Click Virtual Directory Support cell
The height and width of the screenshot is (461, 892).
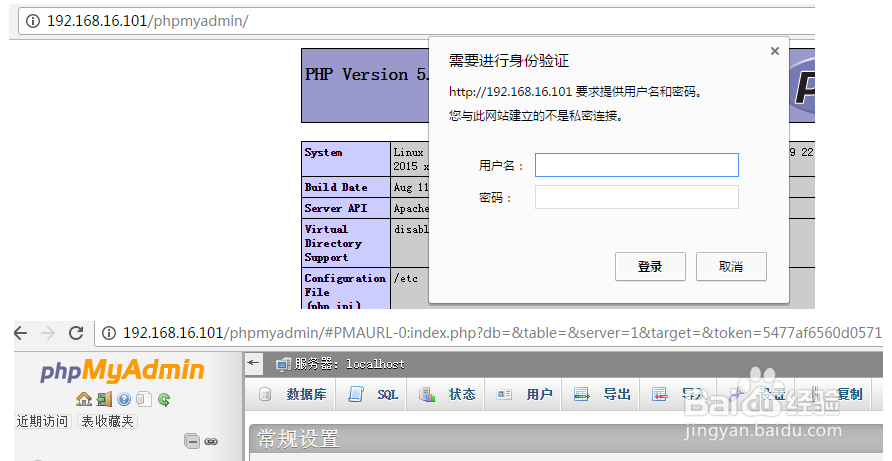(346, 243)
